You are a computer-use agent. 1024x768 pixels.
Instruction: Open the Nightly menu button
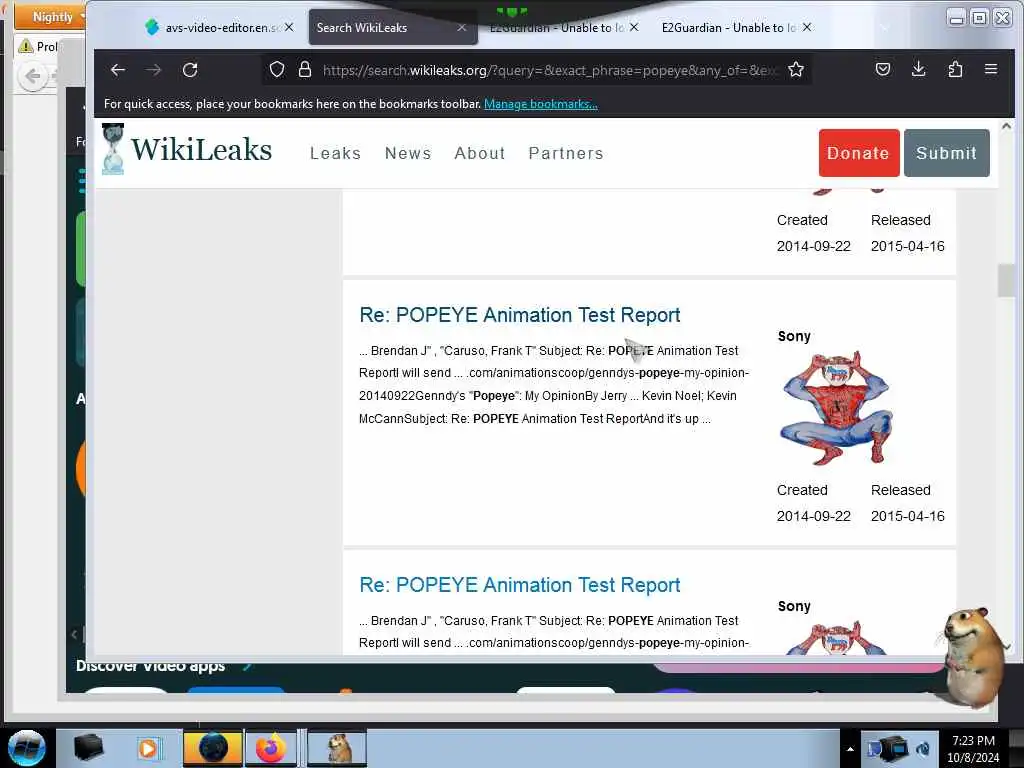(50, 16)
